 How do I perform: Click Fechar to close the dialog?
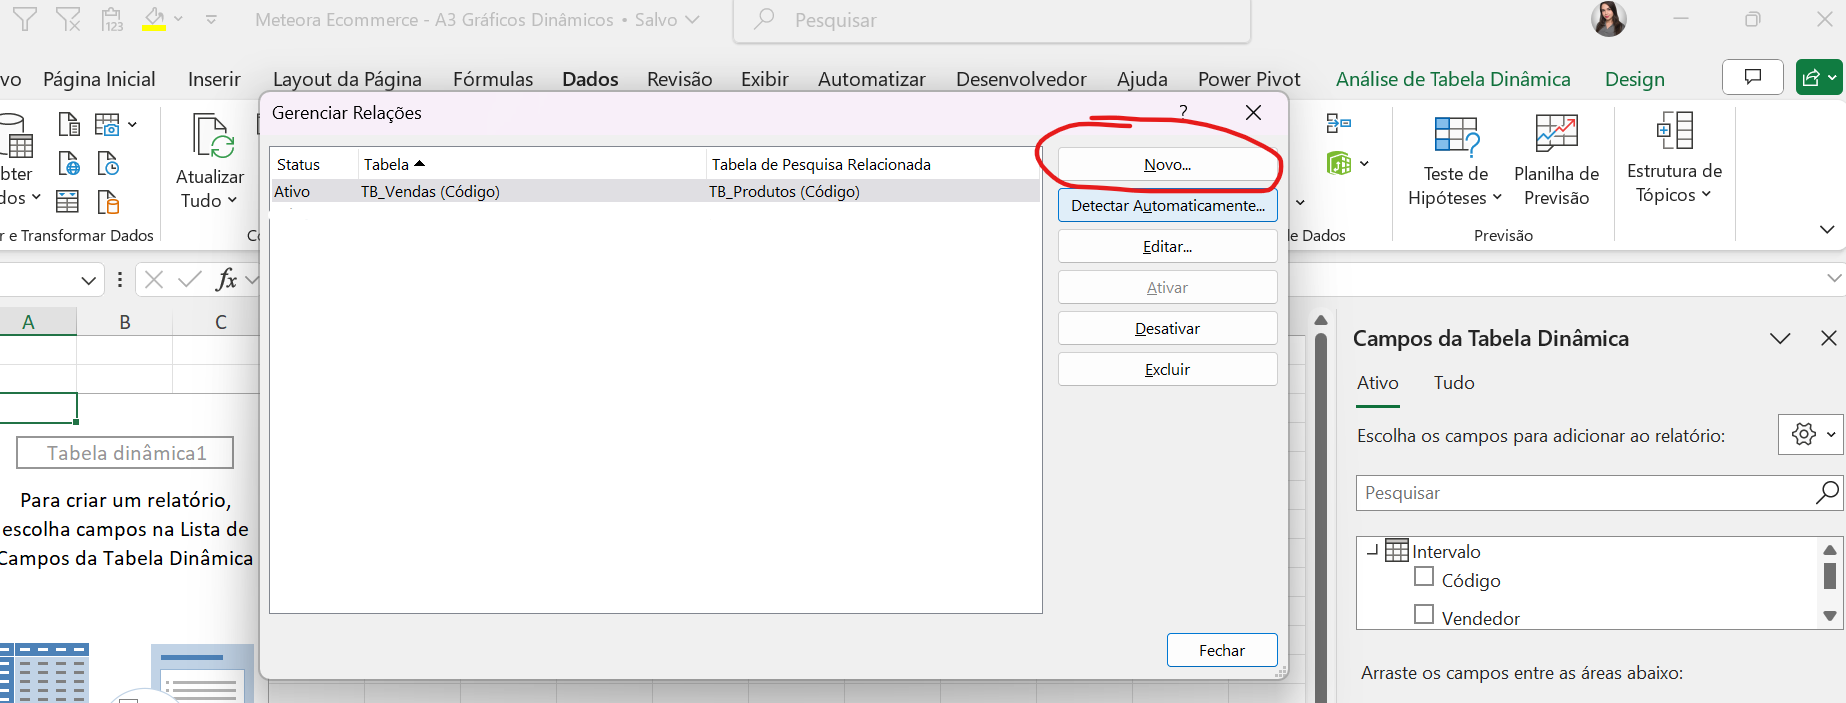(x=1222, y=650)
